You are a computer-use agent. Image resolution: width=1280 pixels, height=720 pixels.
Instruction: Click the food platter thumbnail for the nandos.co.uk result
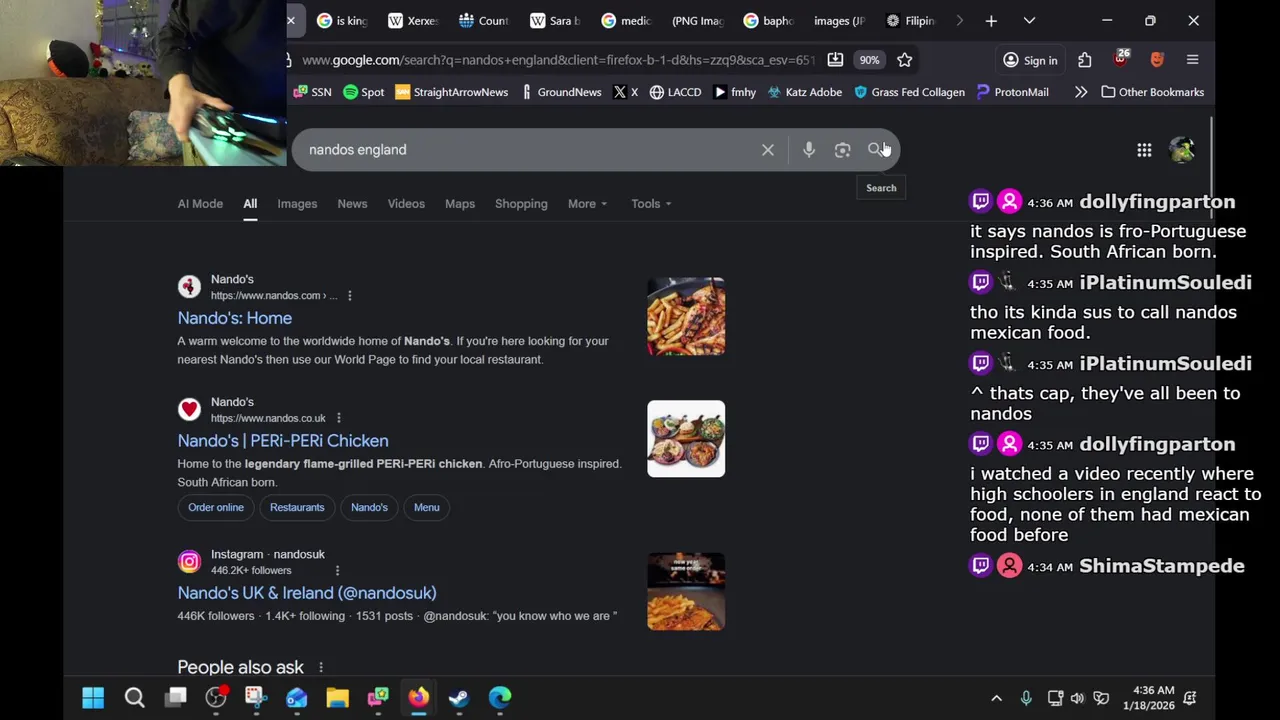(x=686, y=439)
